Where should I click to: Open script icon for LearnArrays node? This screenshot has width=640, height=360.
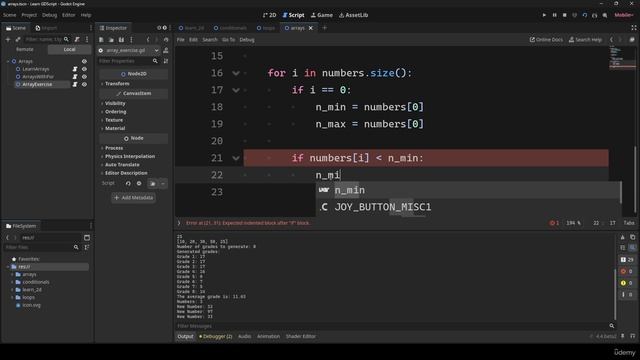click(75, 69)
